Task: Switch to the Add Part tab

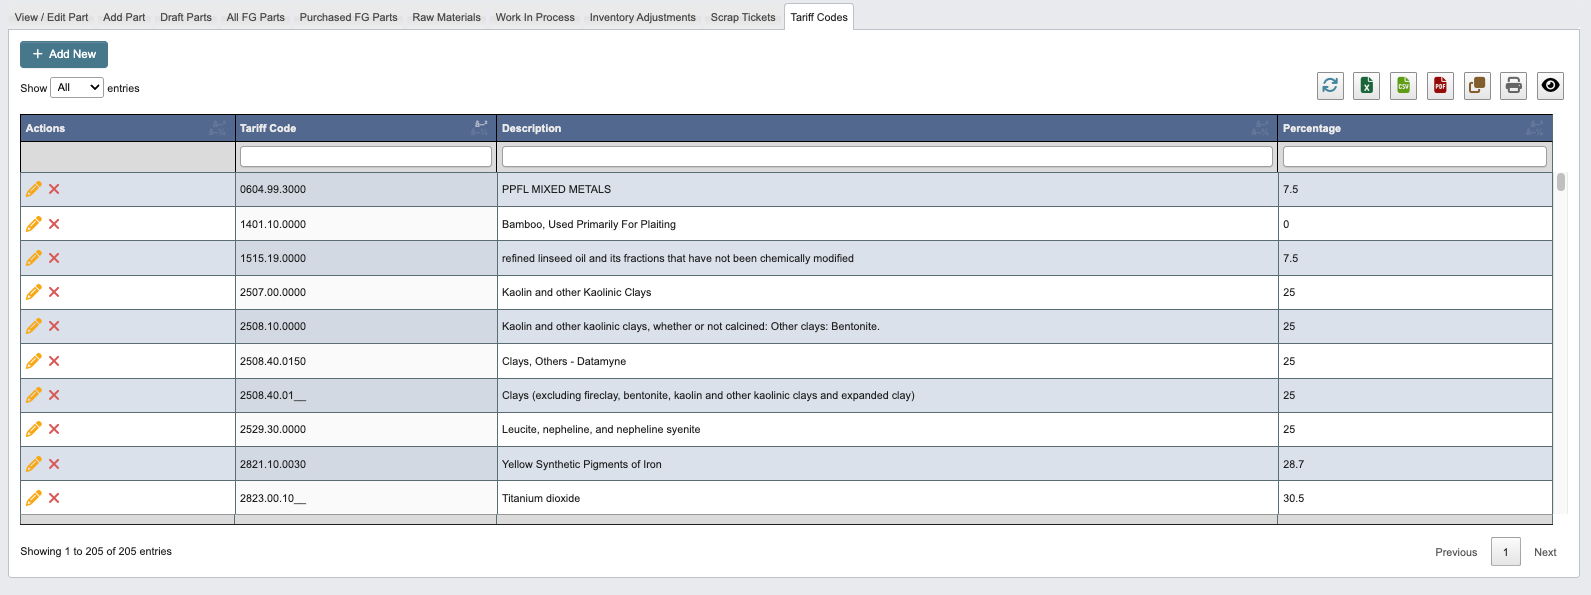Action: tap(124, 17)
